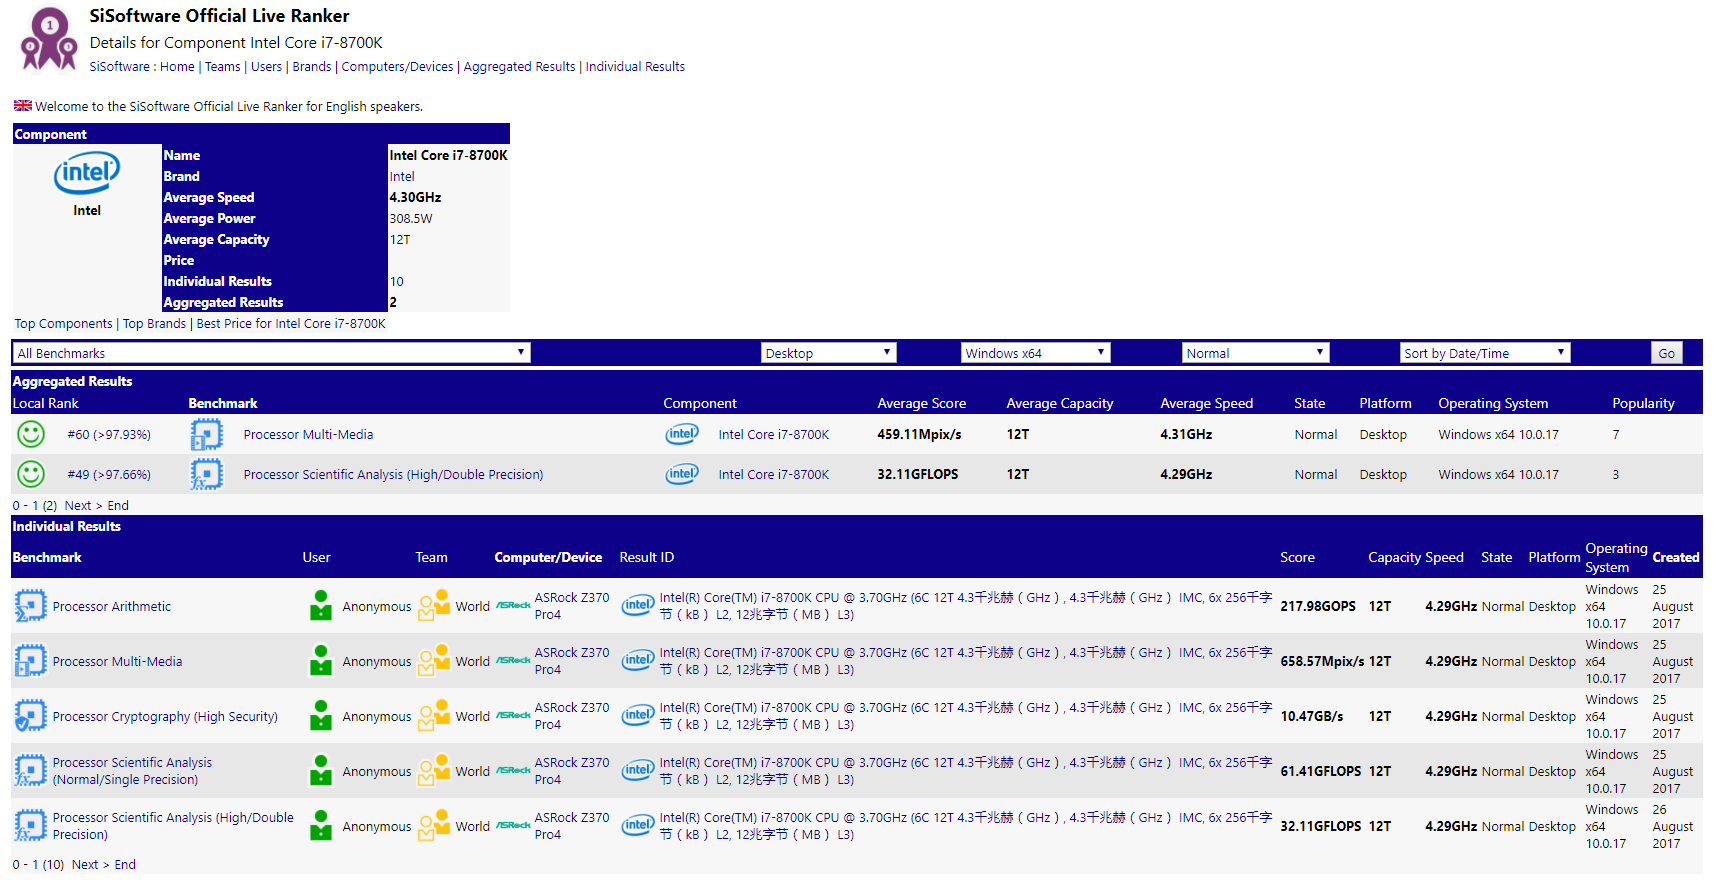Open Teams in the top navigation
The height and width of the screenshot is (880, 1716).
[x=222, y=67]
